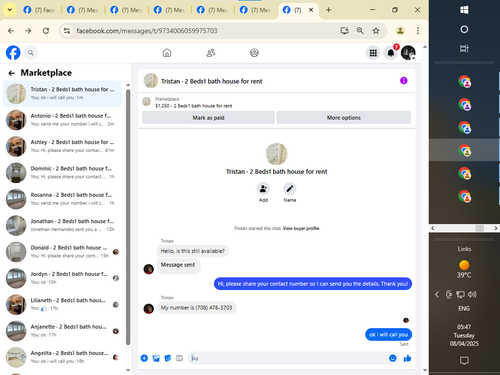Expand the tab search dropdown arrow

(x=10, y=10)
